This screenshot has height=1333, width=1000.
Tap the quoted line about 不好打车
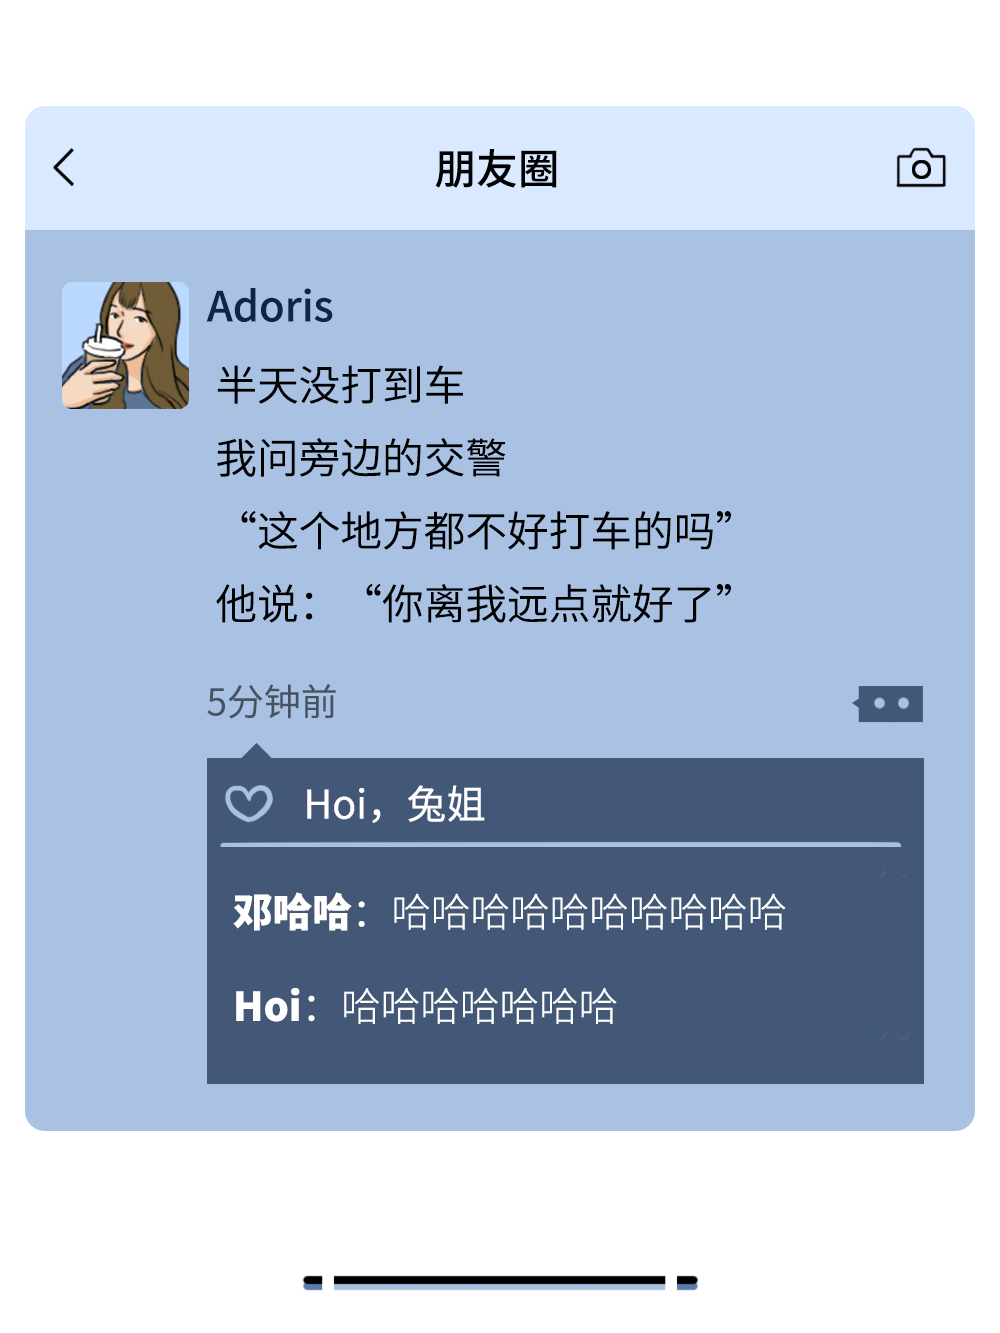point(485,531)
